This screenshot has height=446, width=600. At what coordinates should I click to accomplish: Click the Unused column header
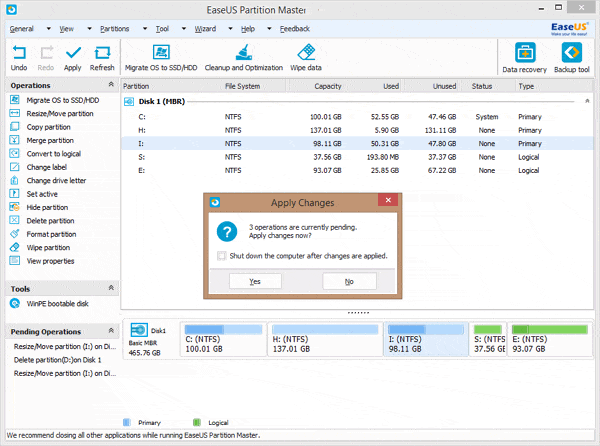pos(444,86)
